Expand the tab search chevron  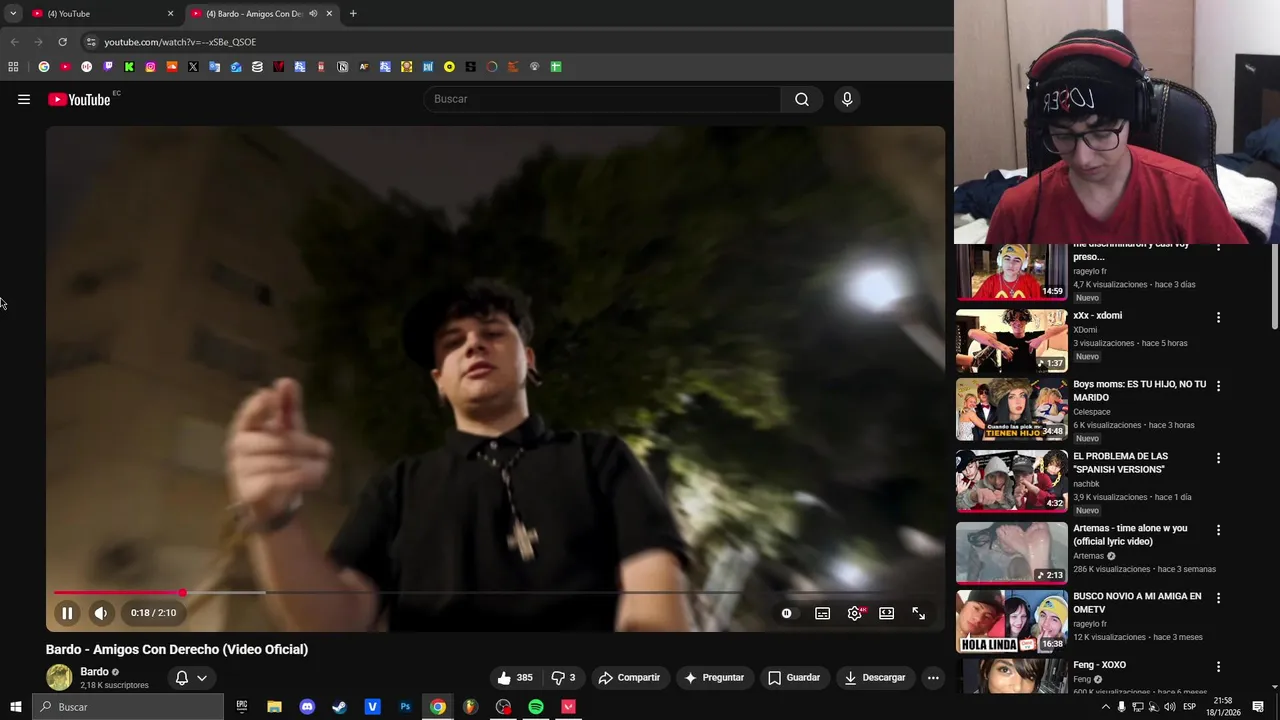(x=13, y=14)
